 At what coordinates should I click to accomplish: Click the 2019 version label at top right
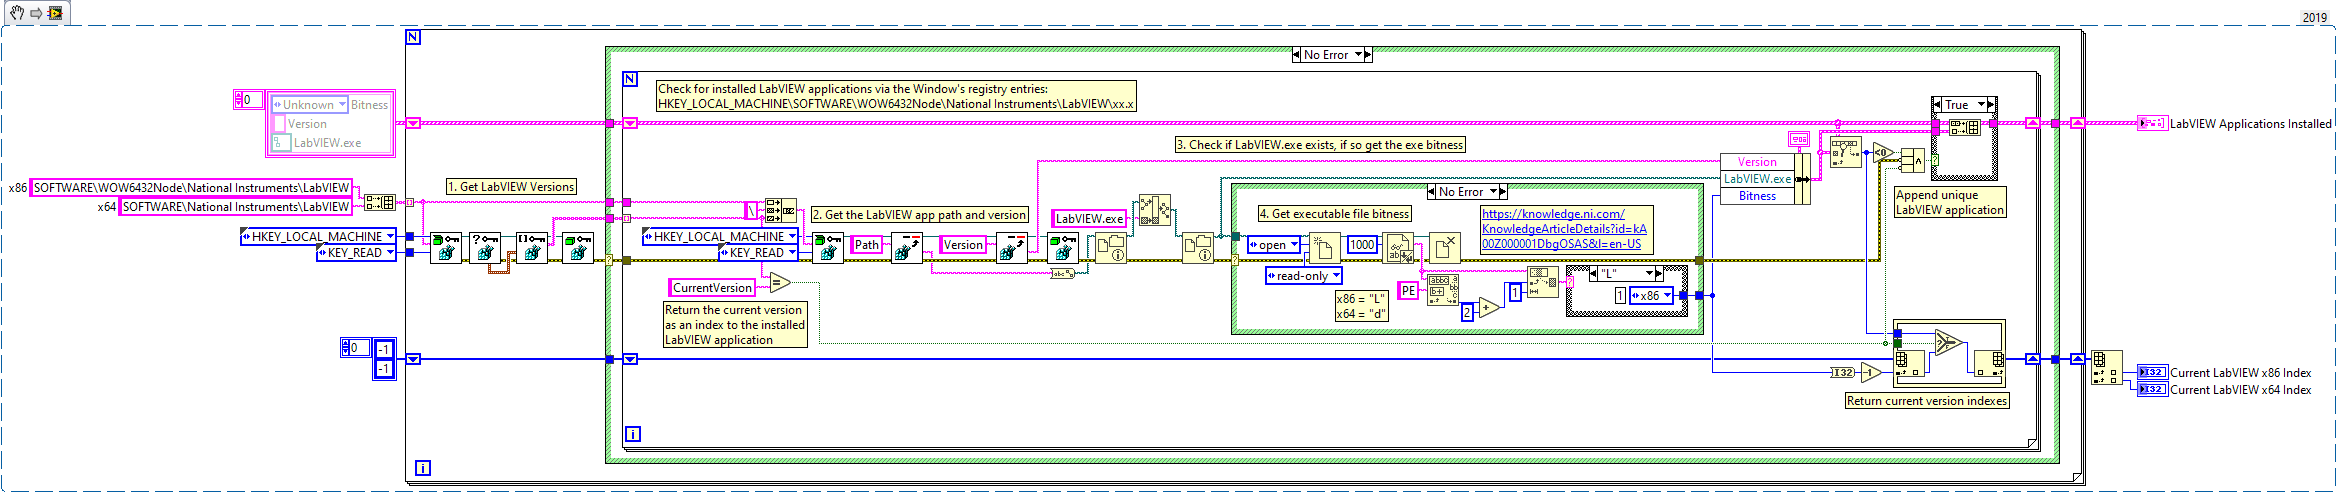pos(2315,17)
